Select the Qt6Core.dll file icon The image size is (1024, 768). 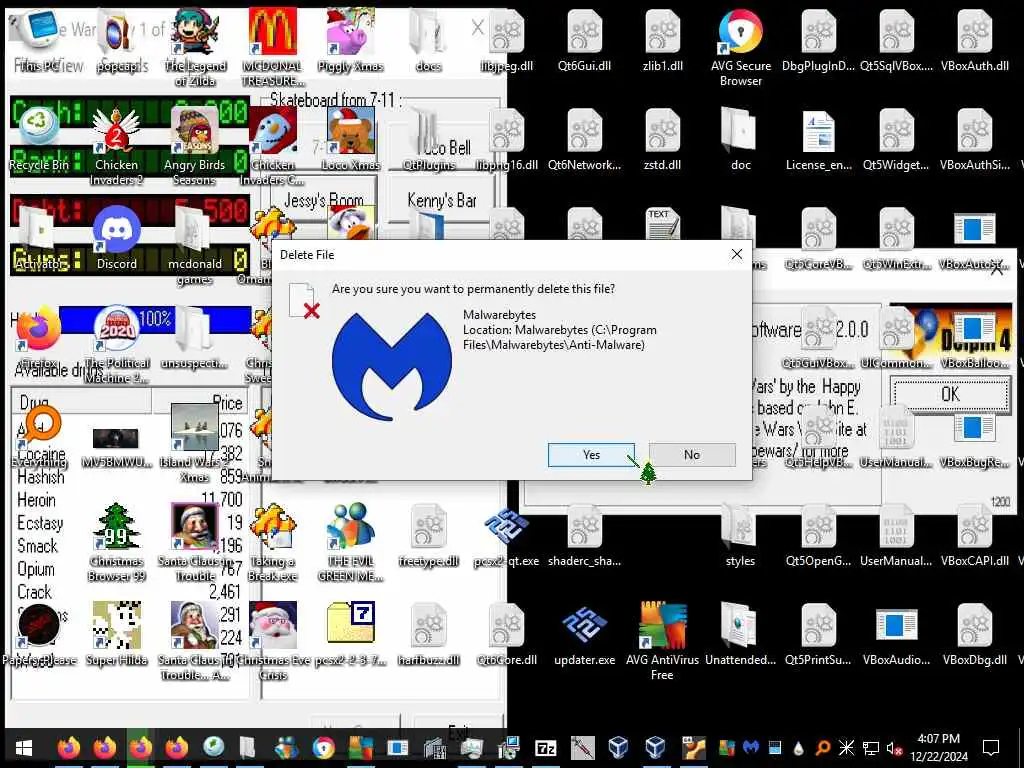[x=507, y=634]
